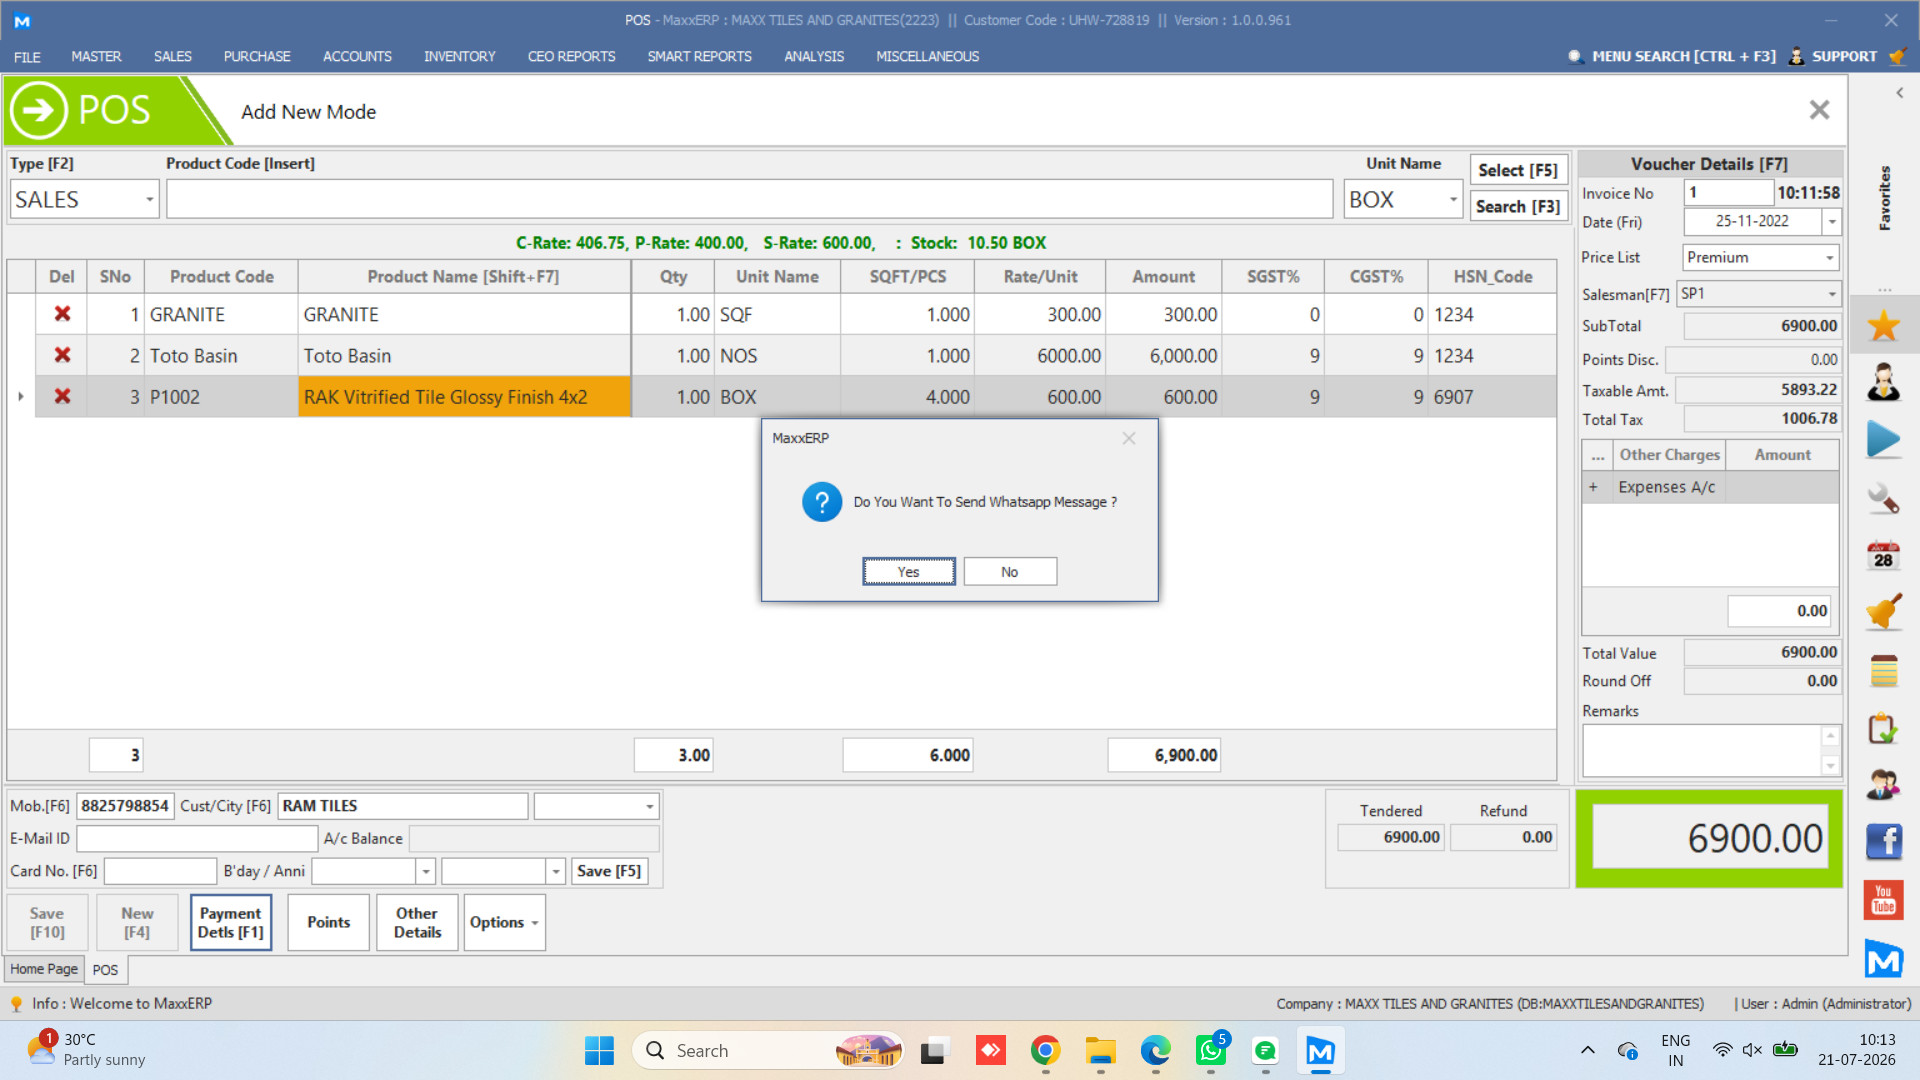Click into the Product Code input field
1920x1080 pixels.
pos(749,200)
